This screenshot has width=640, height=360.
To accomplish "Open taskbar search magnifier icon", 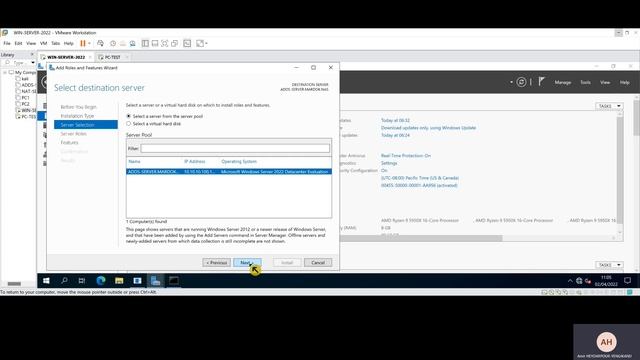I will (64, 281).
